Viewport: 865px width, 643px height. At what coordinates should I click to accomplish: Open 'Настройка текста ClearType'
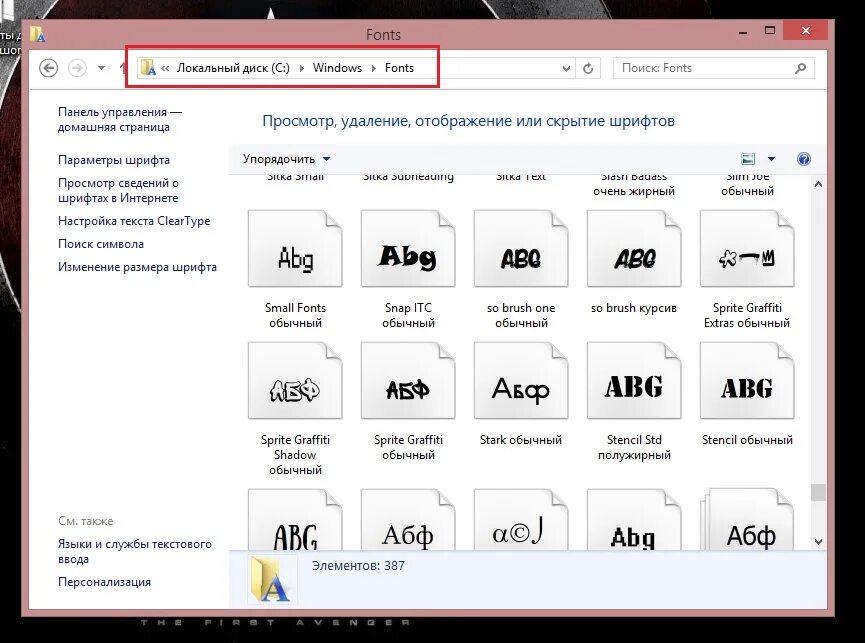click(134, 221)
